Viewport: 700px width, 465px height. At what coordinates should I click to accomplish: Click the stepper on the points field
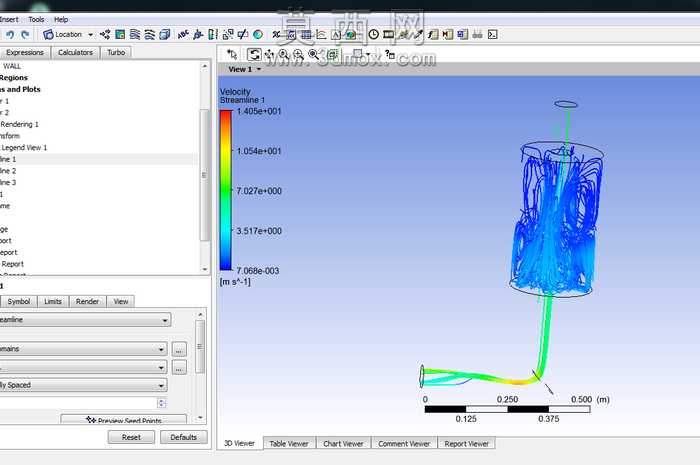point(162,403)
